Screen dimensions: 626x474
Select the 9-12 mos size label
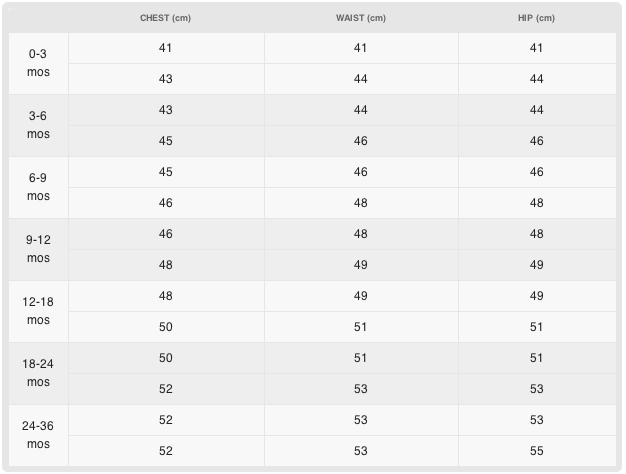(38, 249)
